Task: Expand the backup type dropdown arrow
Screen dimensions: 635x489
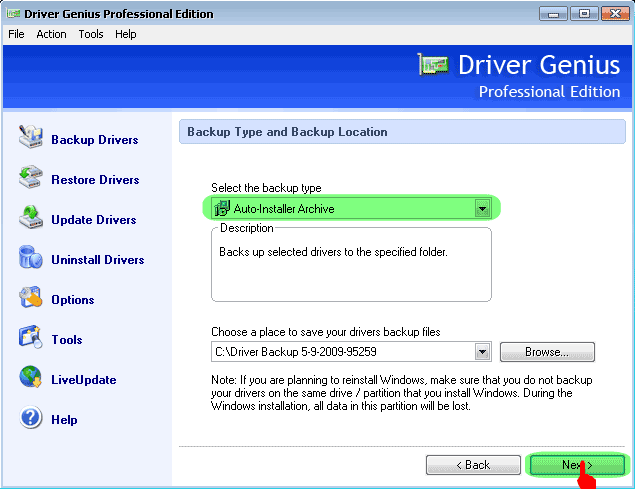Action: pos(482,209)
